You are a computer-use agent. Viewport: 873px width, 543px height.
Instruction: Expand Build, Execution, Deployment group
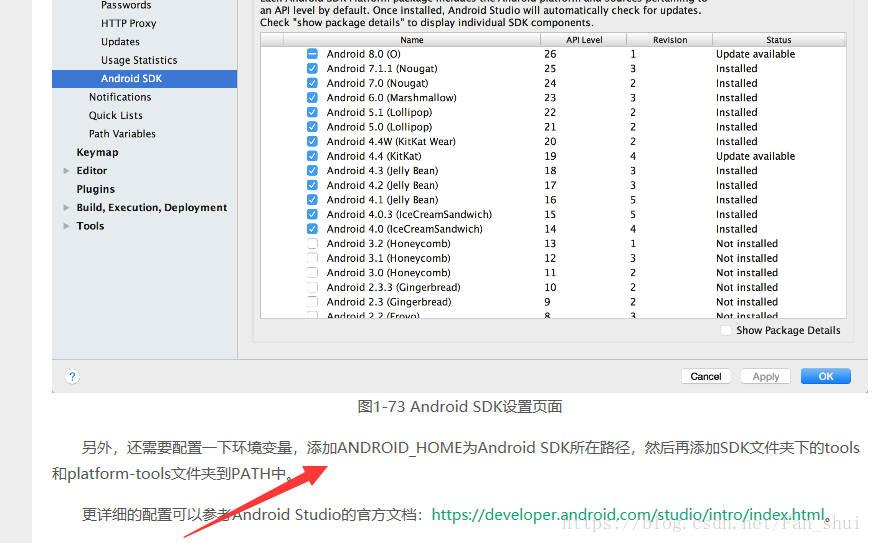pos(66,208)
